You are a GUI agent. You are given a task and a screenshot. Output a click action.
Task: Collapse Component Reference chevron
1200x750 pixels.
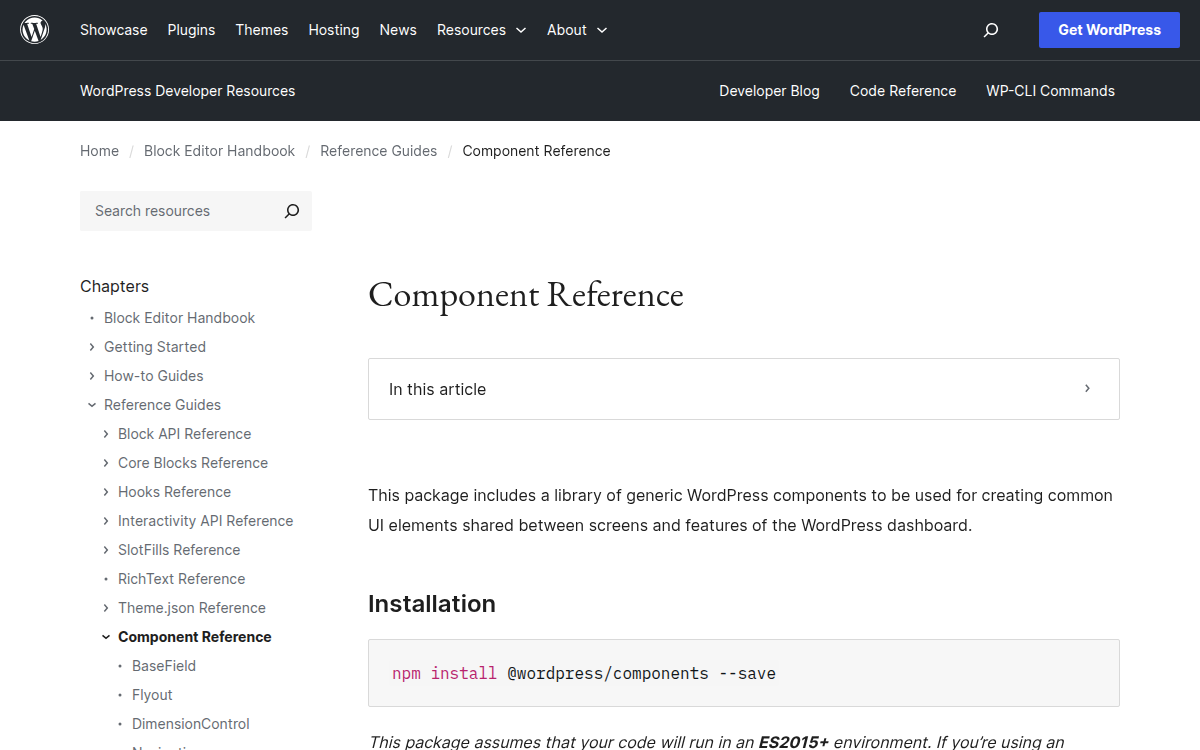click(106, 637)
